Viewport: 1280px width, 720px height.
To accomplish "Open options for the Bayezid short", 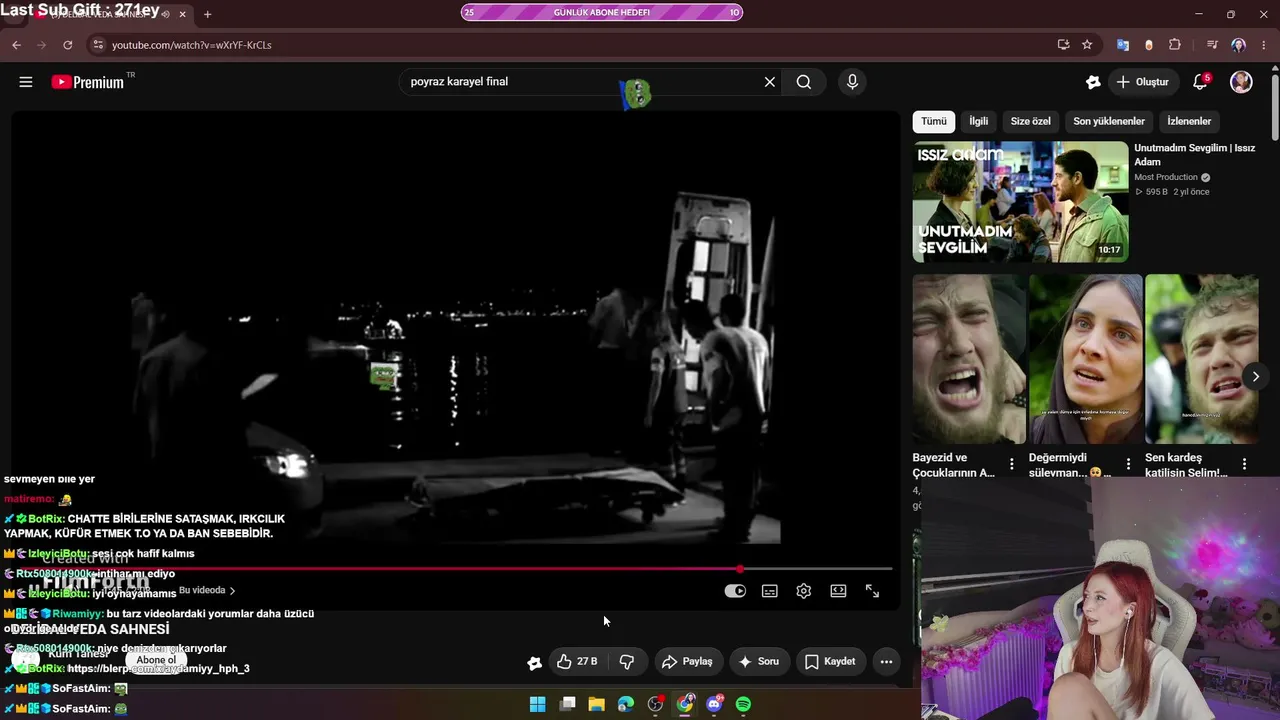I will pos(1012,464).
